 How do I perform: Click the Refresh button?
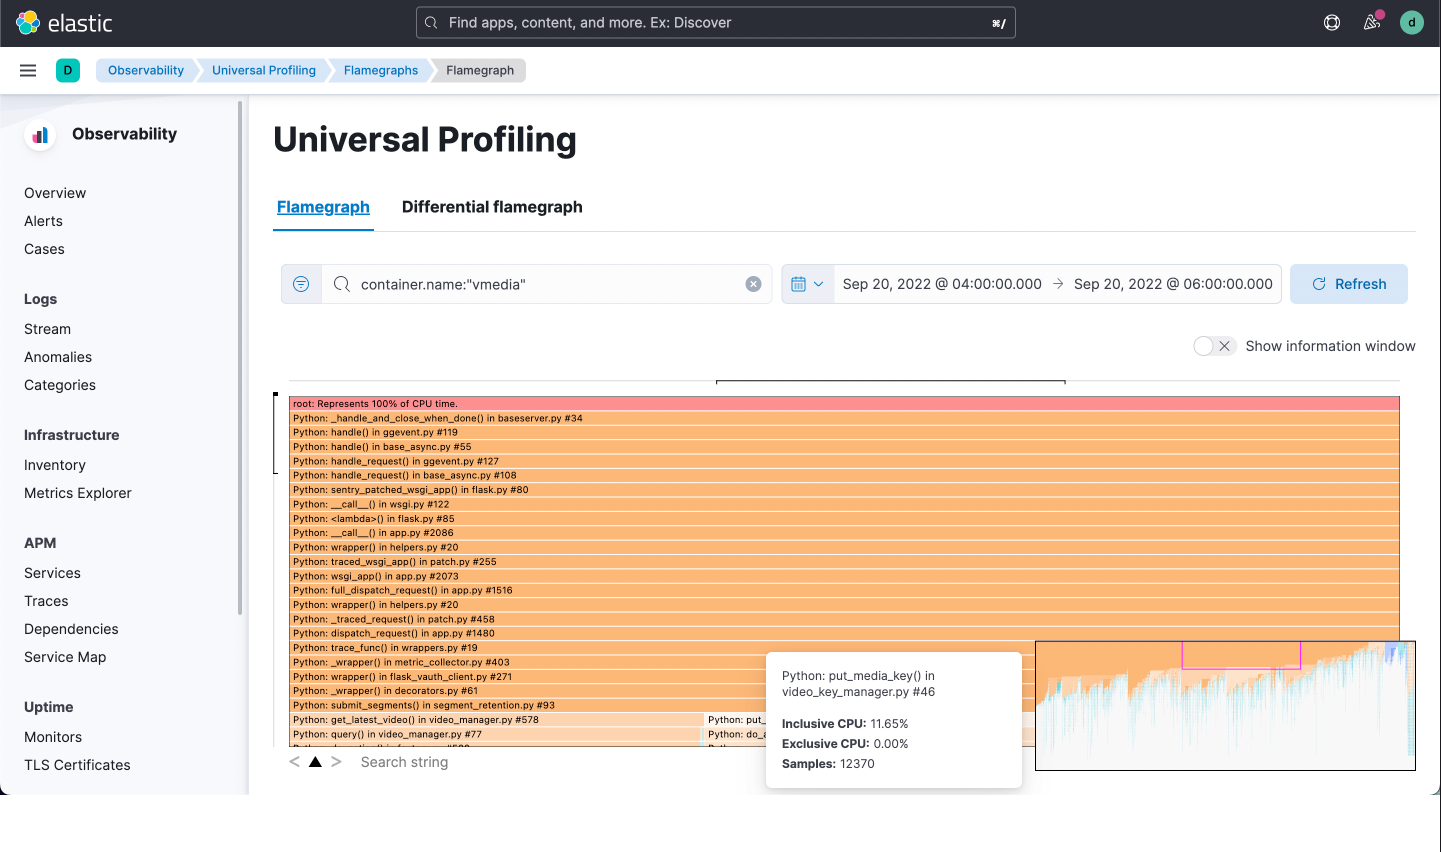[1348, 284]
